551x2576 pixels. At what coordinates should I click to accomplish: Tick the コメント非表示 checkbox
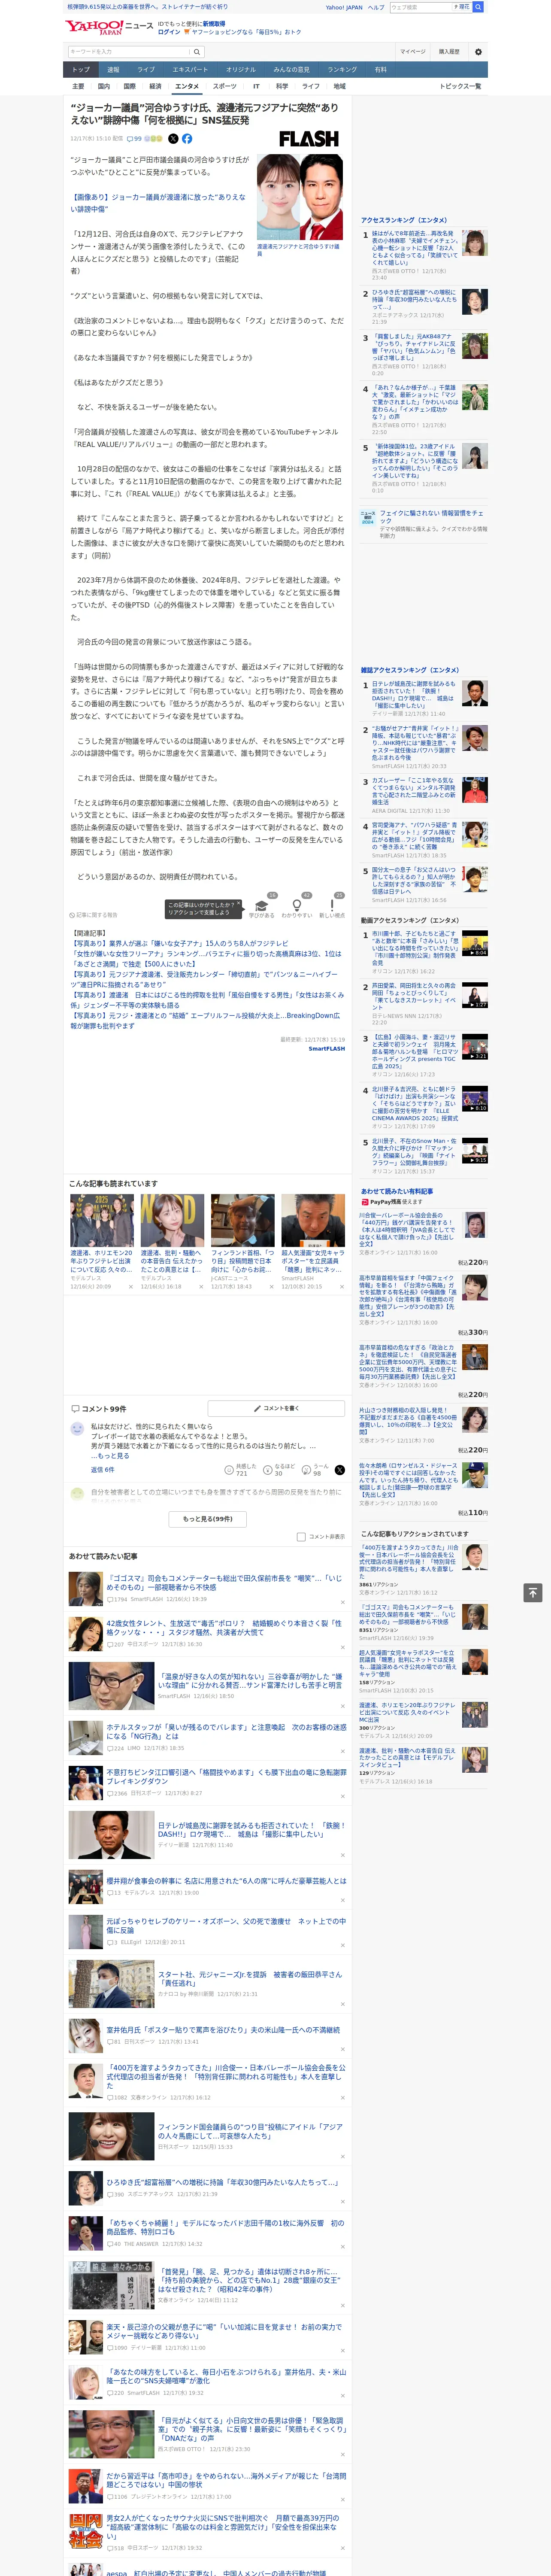(x=301, y=1536)
